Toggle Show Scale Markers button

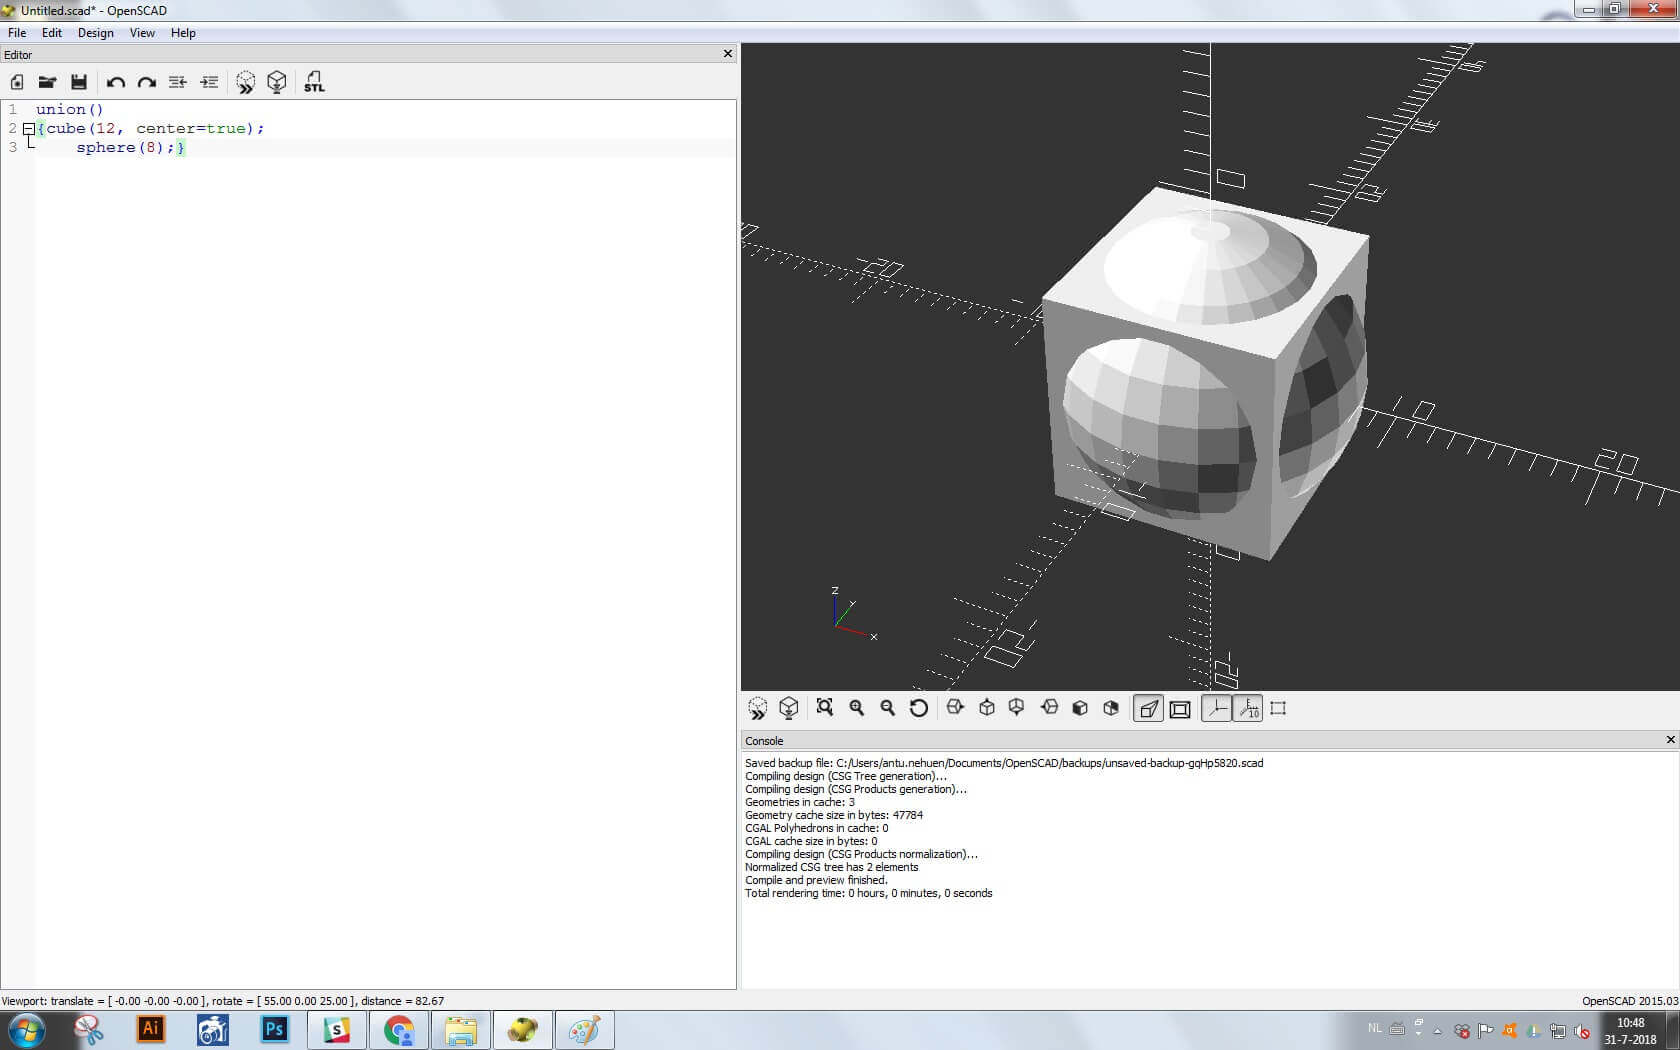1248,708
